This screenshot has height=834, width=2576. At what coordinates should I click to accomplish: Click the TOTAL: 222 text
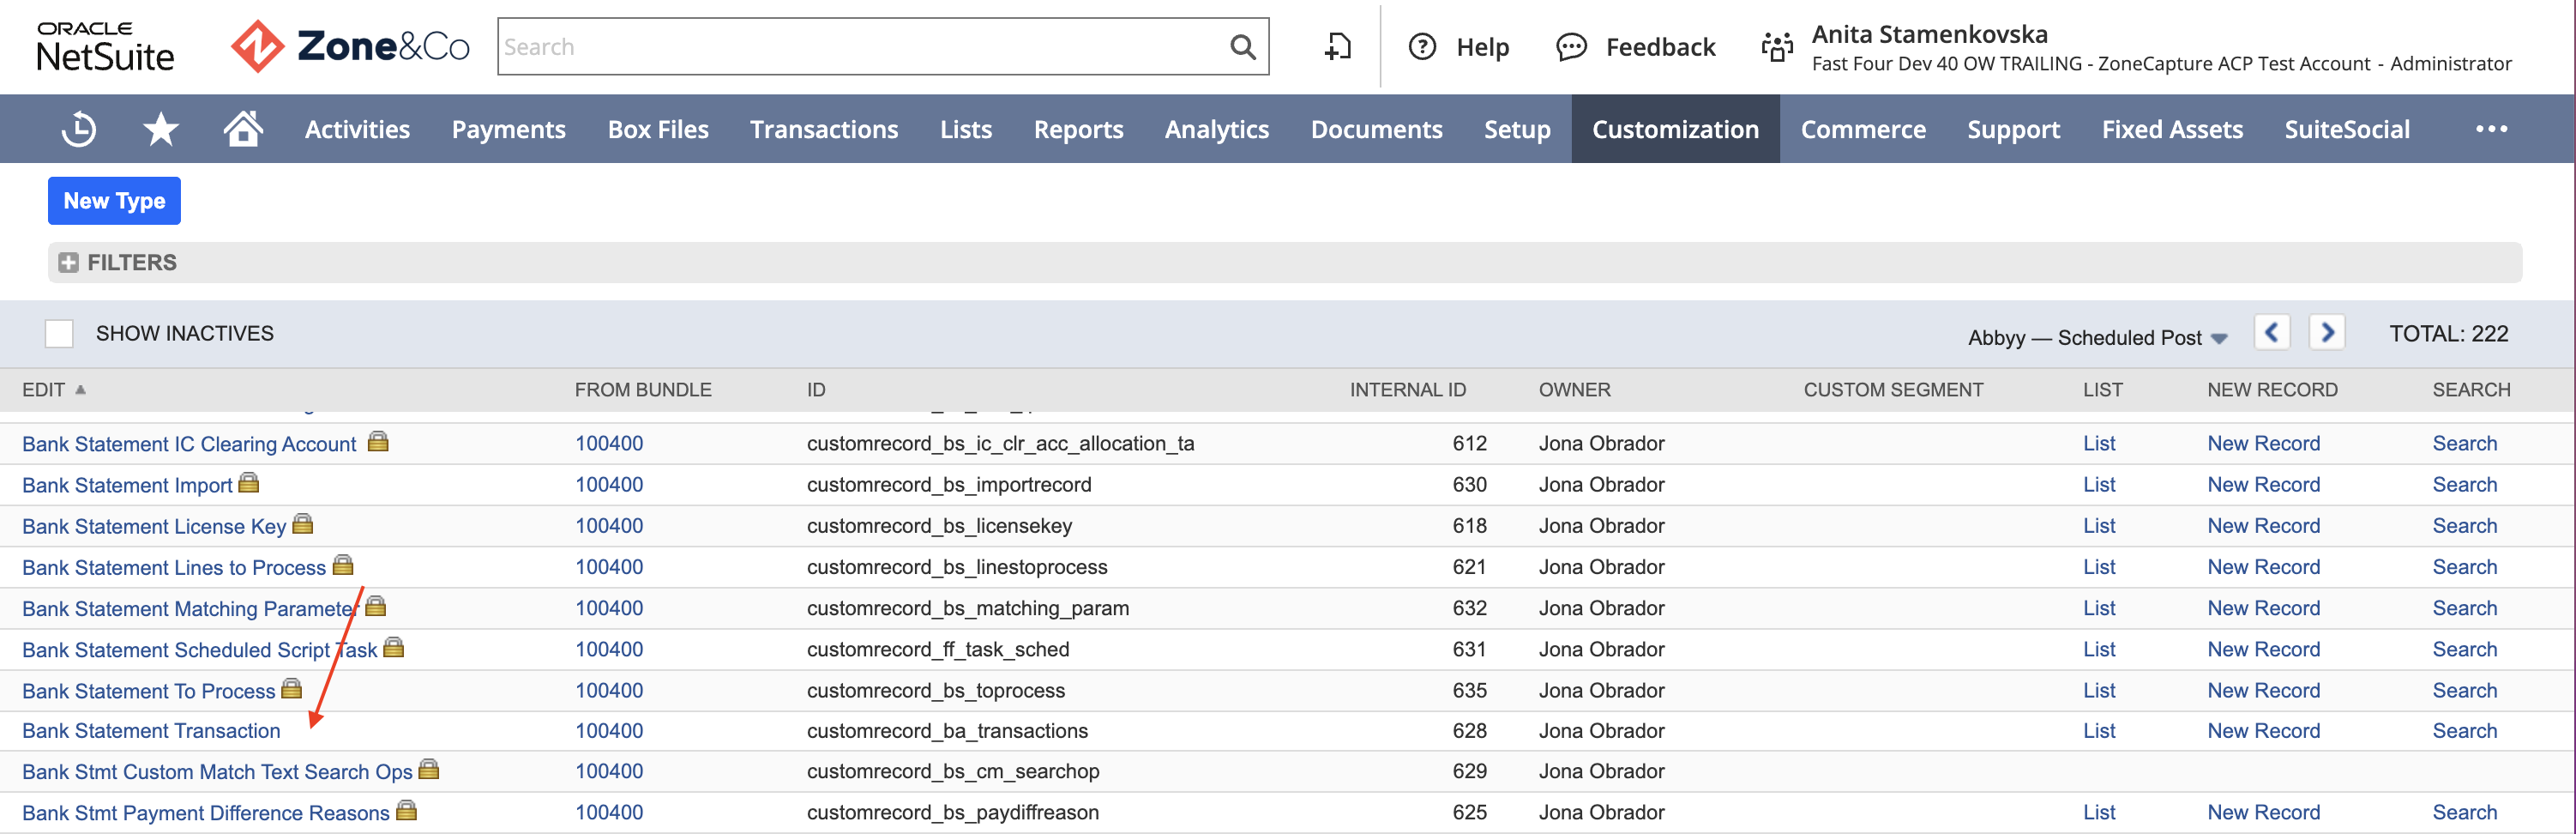tap(2448, 334)
